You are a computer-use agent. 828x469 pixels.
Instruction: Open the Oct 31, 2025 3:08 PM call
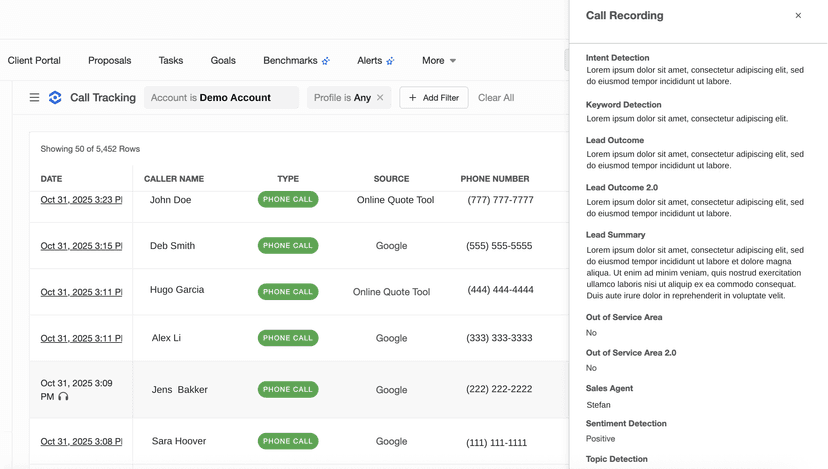click(x=81, y=442)
